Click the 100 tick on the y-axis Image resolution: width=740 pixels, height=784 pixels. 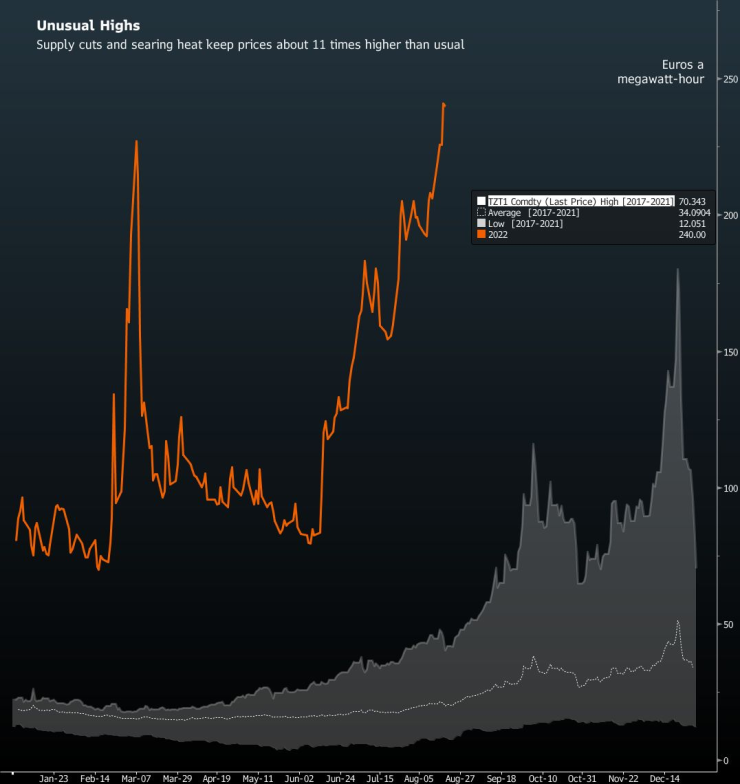[730, 488]
